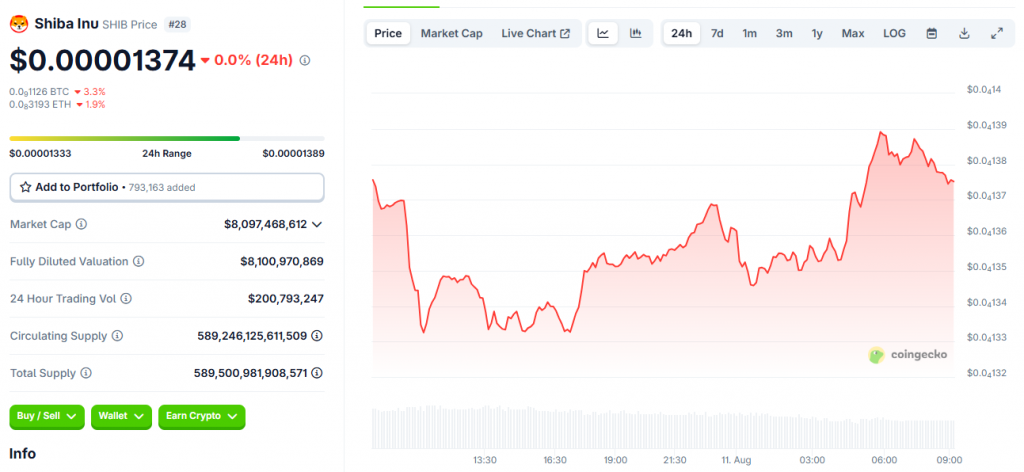
Task: Click the star icon in Add to Portfolio
Action: pos(25,187)
